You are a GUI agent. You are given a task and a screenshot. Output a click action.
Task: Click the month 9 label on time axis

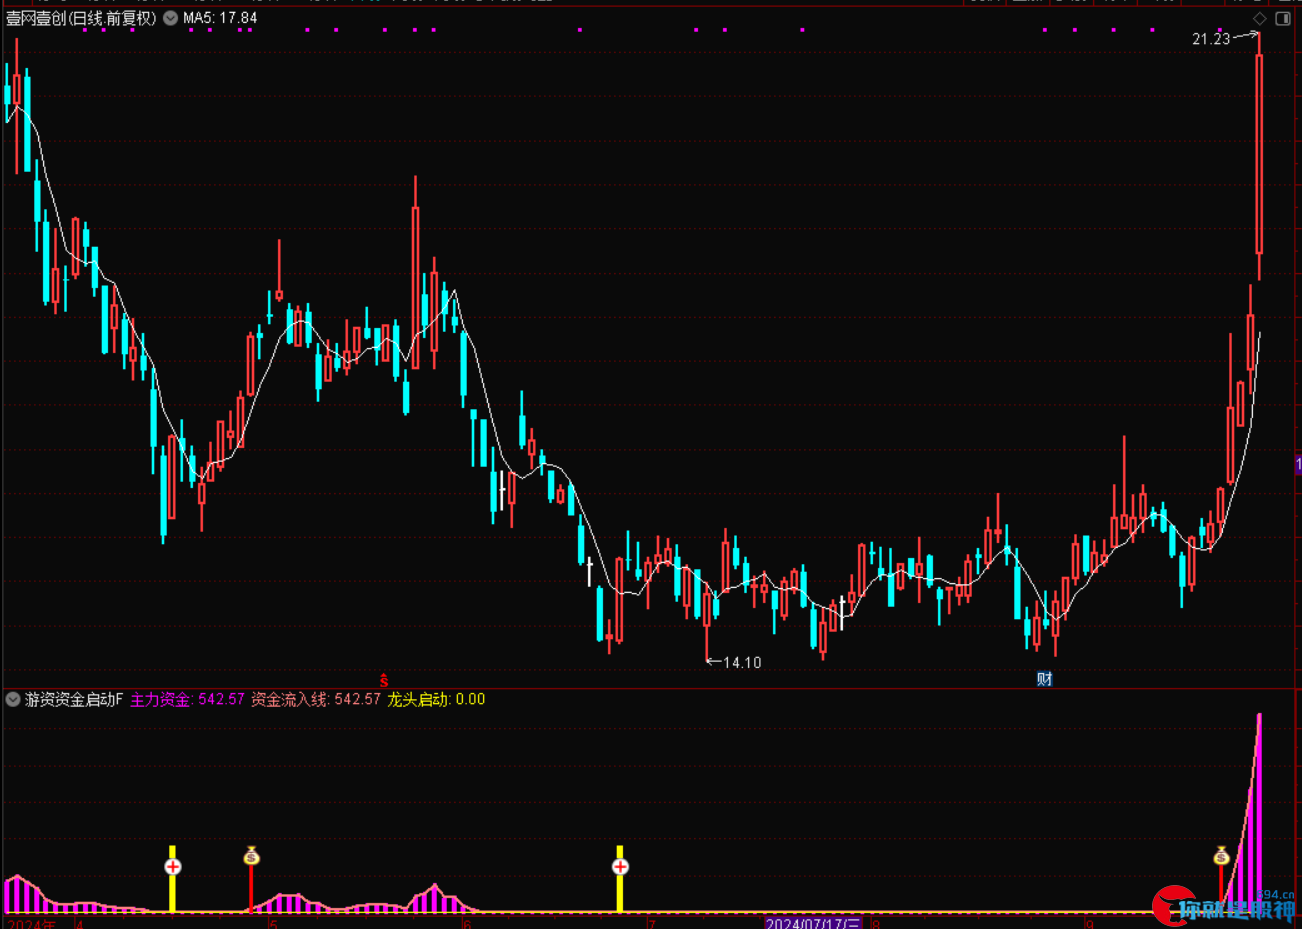[x=1089, y=923]
